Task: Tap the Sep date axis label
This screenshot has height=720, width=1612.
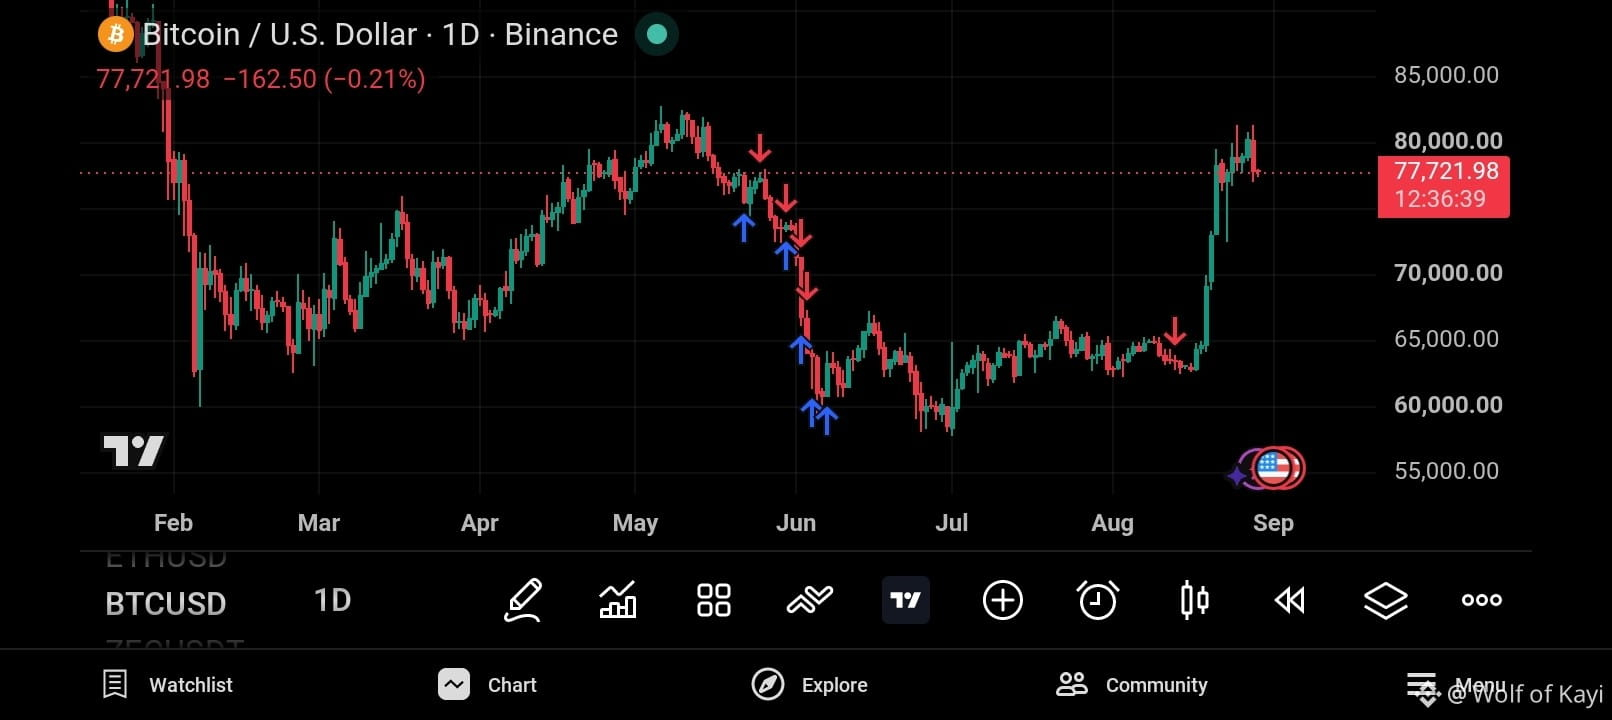Action: (1273, 523)
